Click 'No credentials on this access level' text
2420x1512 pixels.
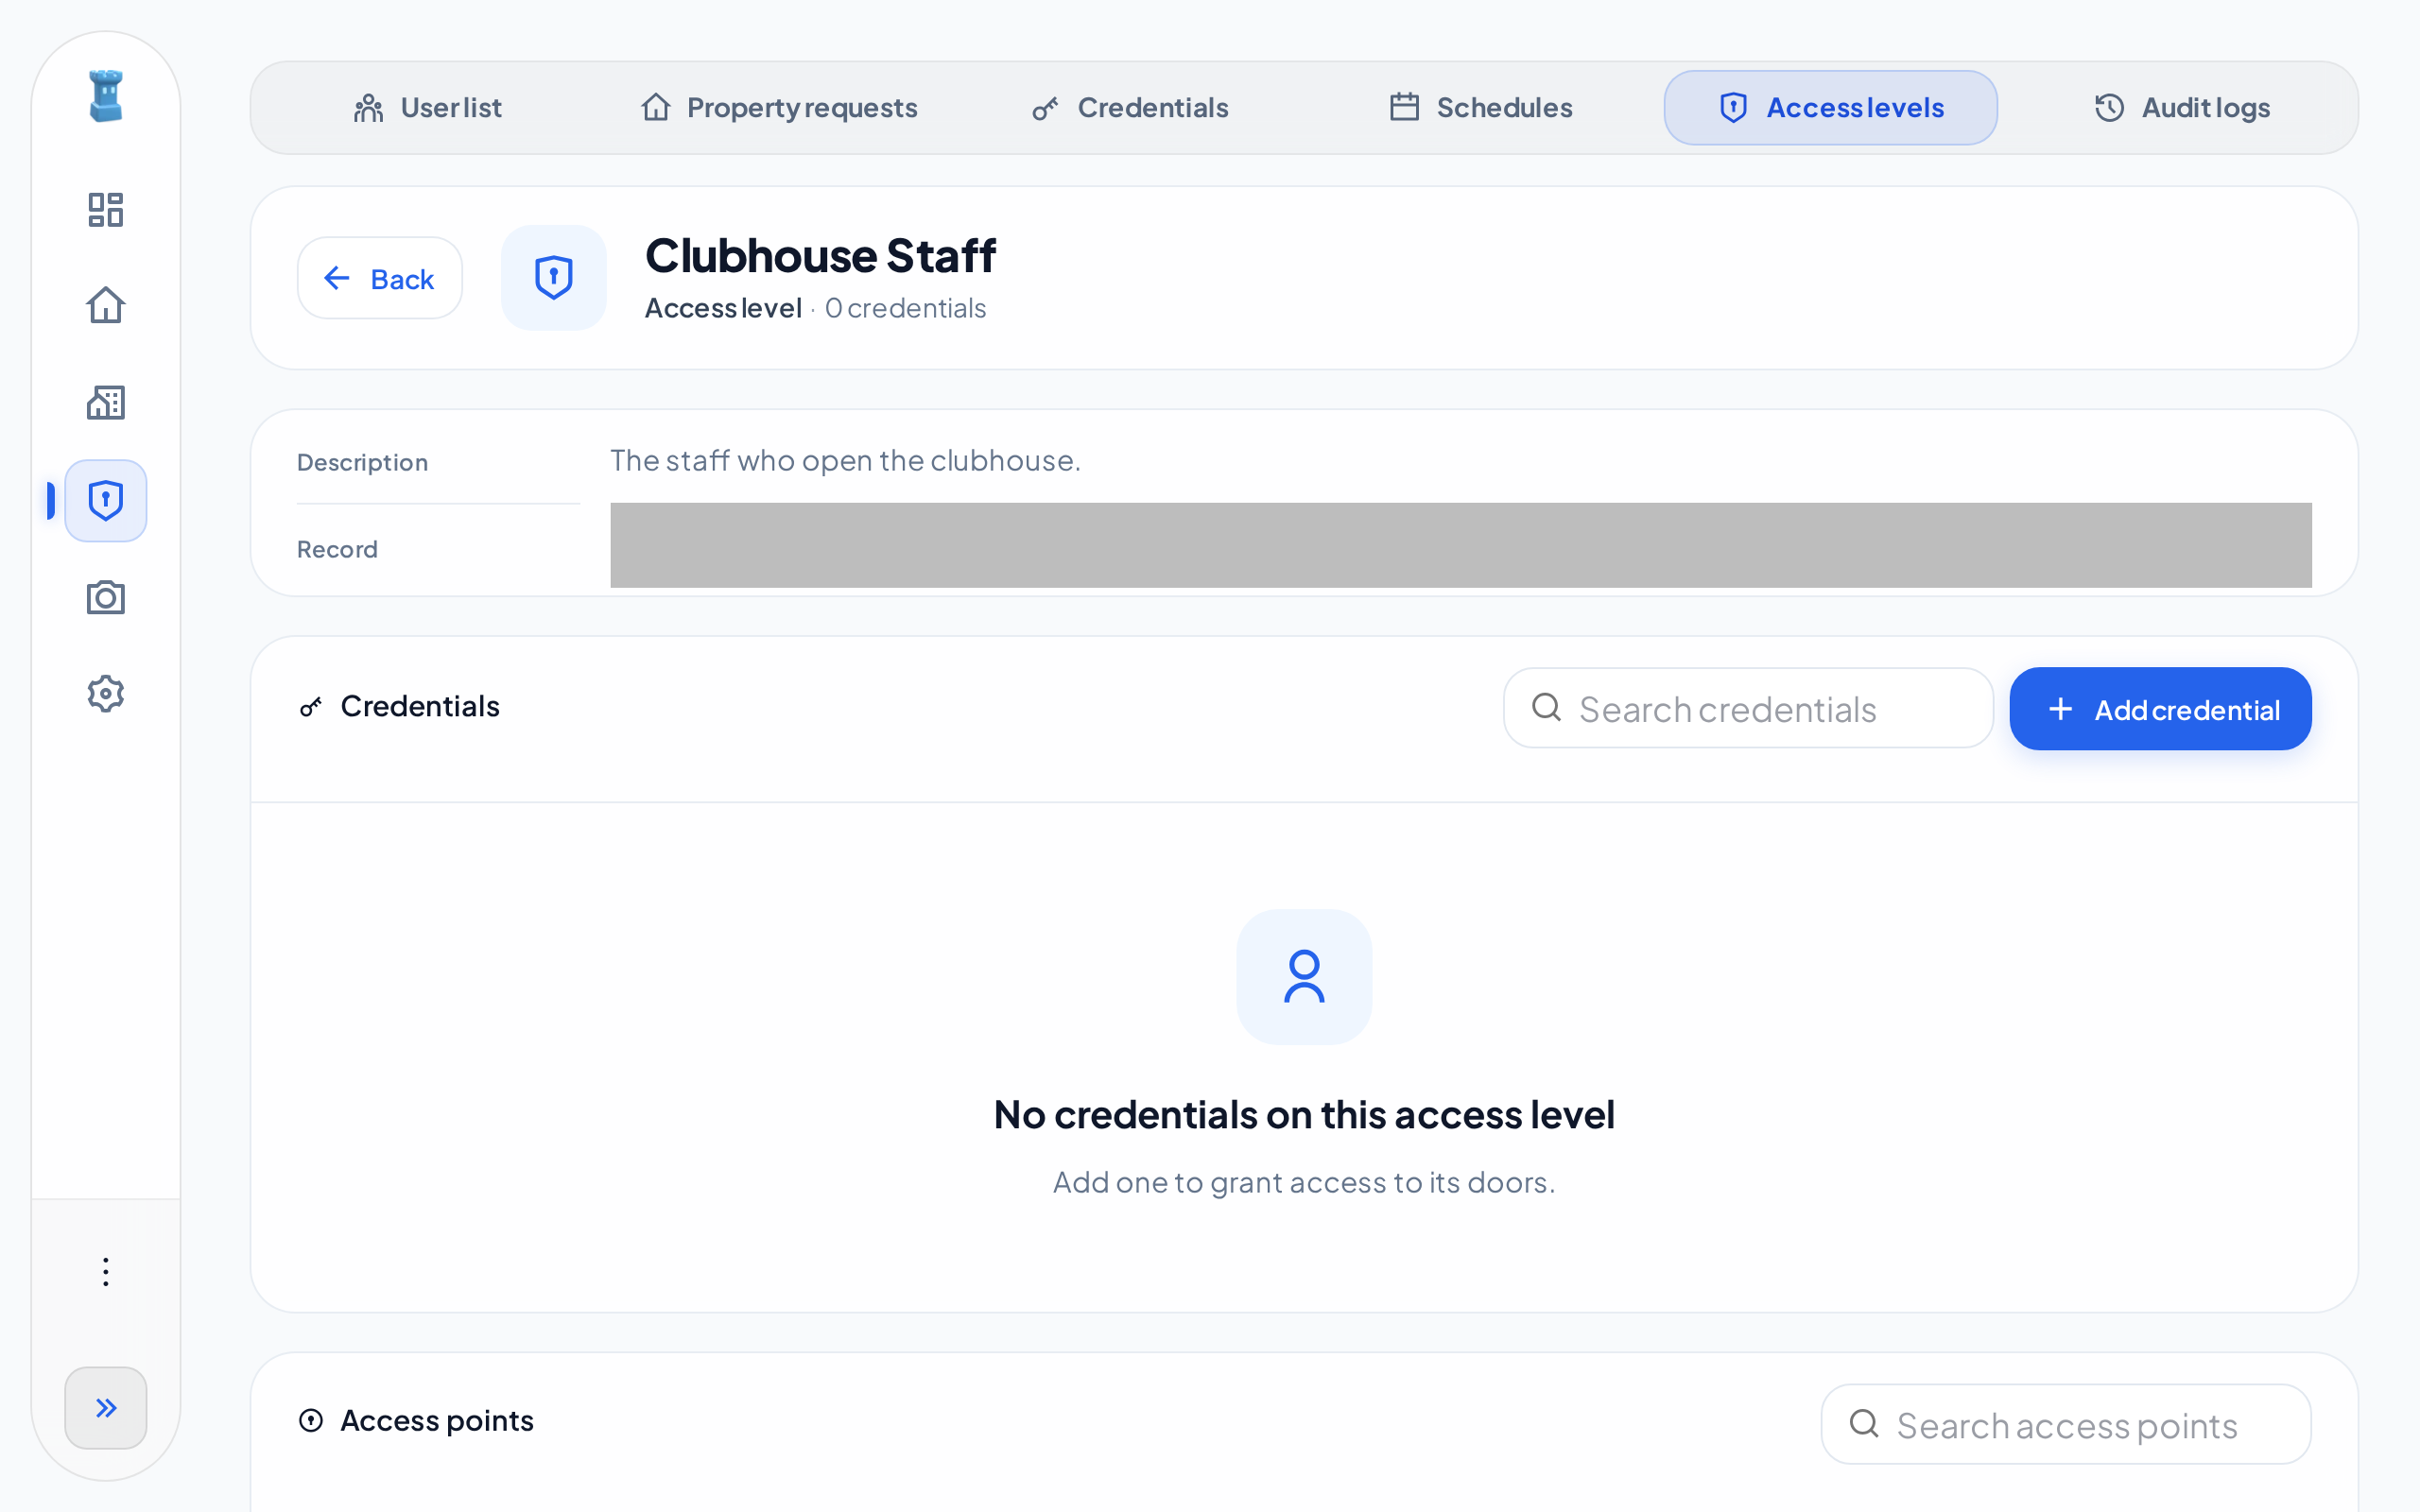pos(1304,1115)
